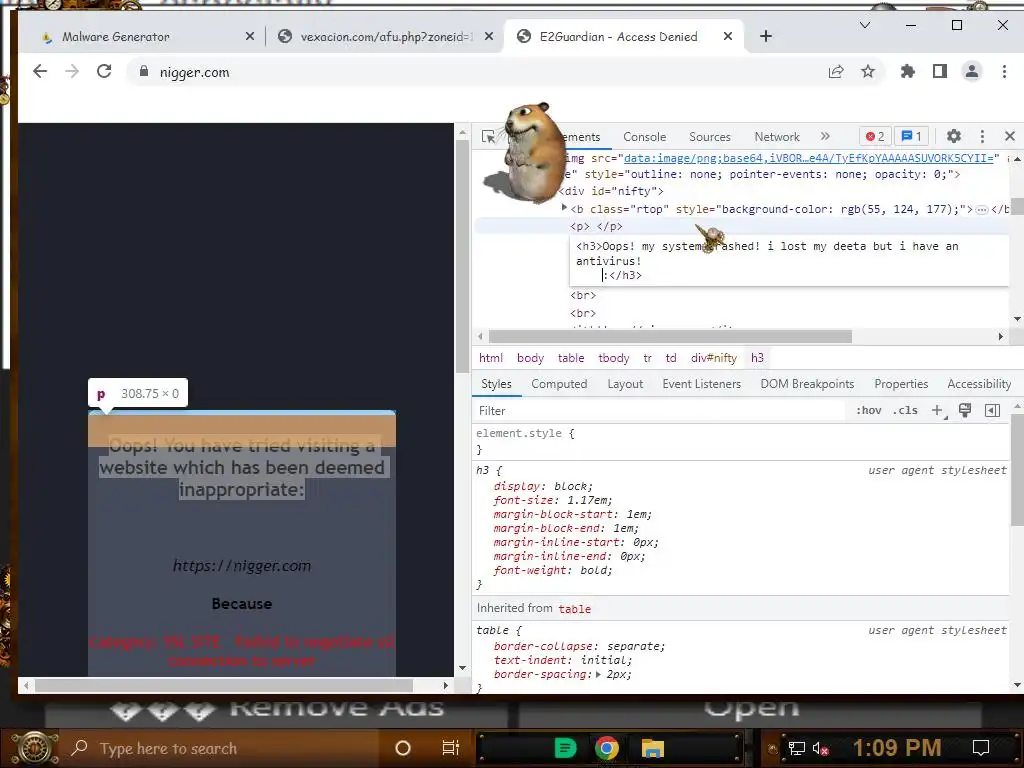Open the DOM Breakpoints tab

(x=807, y=384)
